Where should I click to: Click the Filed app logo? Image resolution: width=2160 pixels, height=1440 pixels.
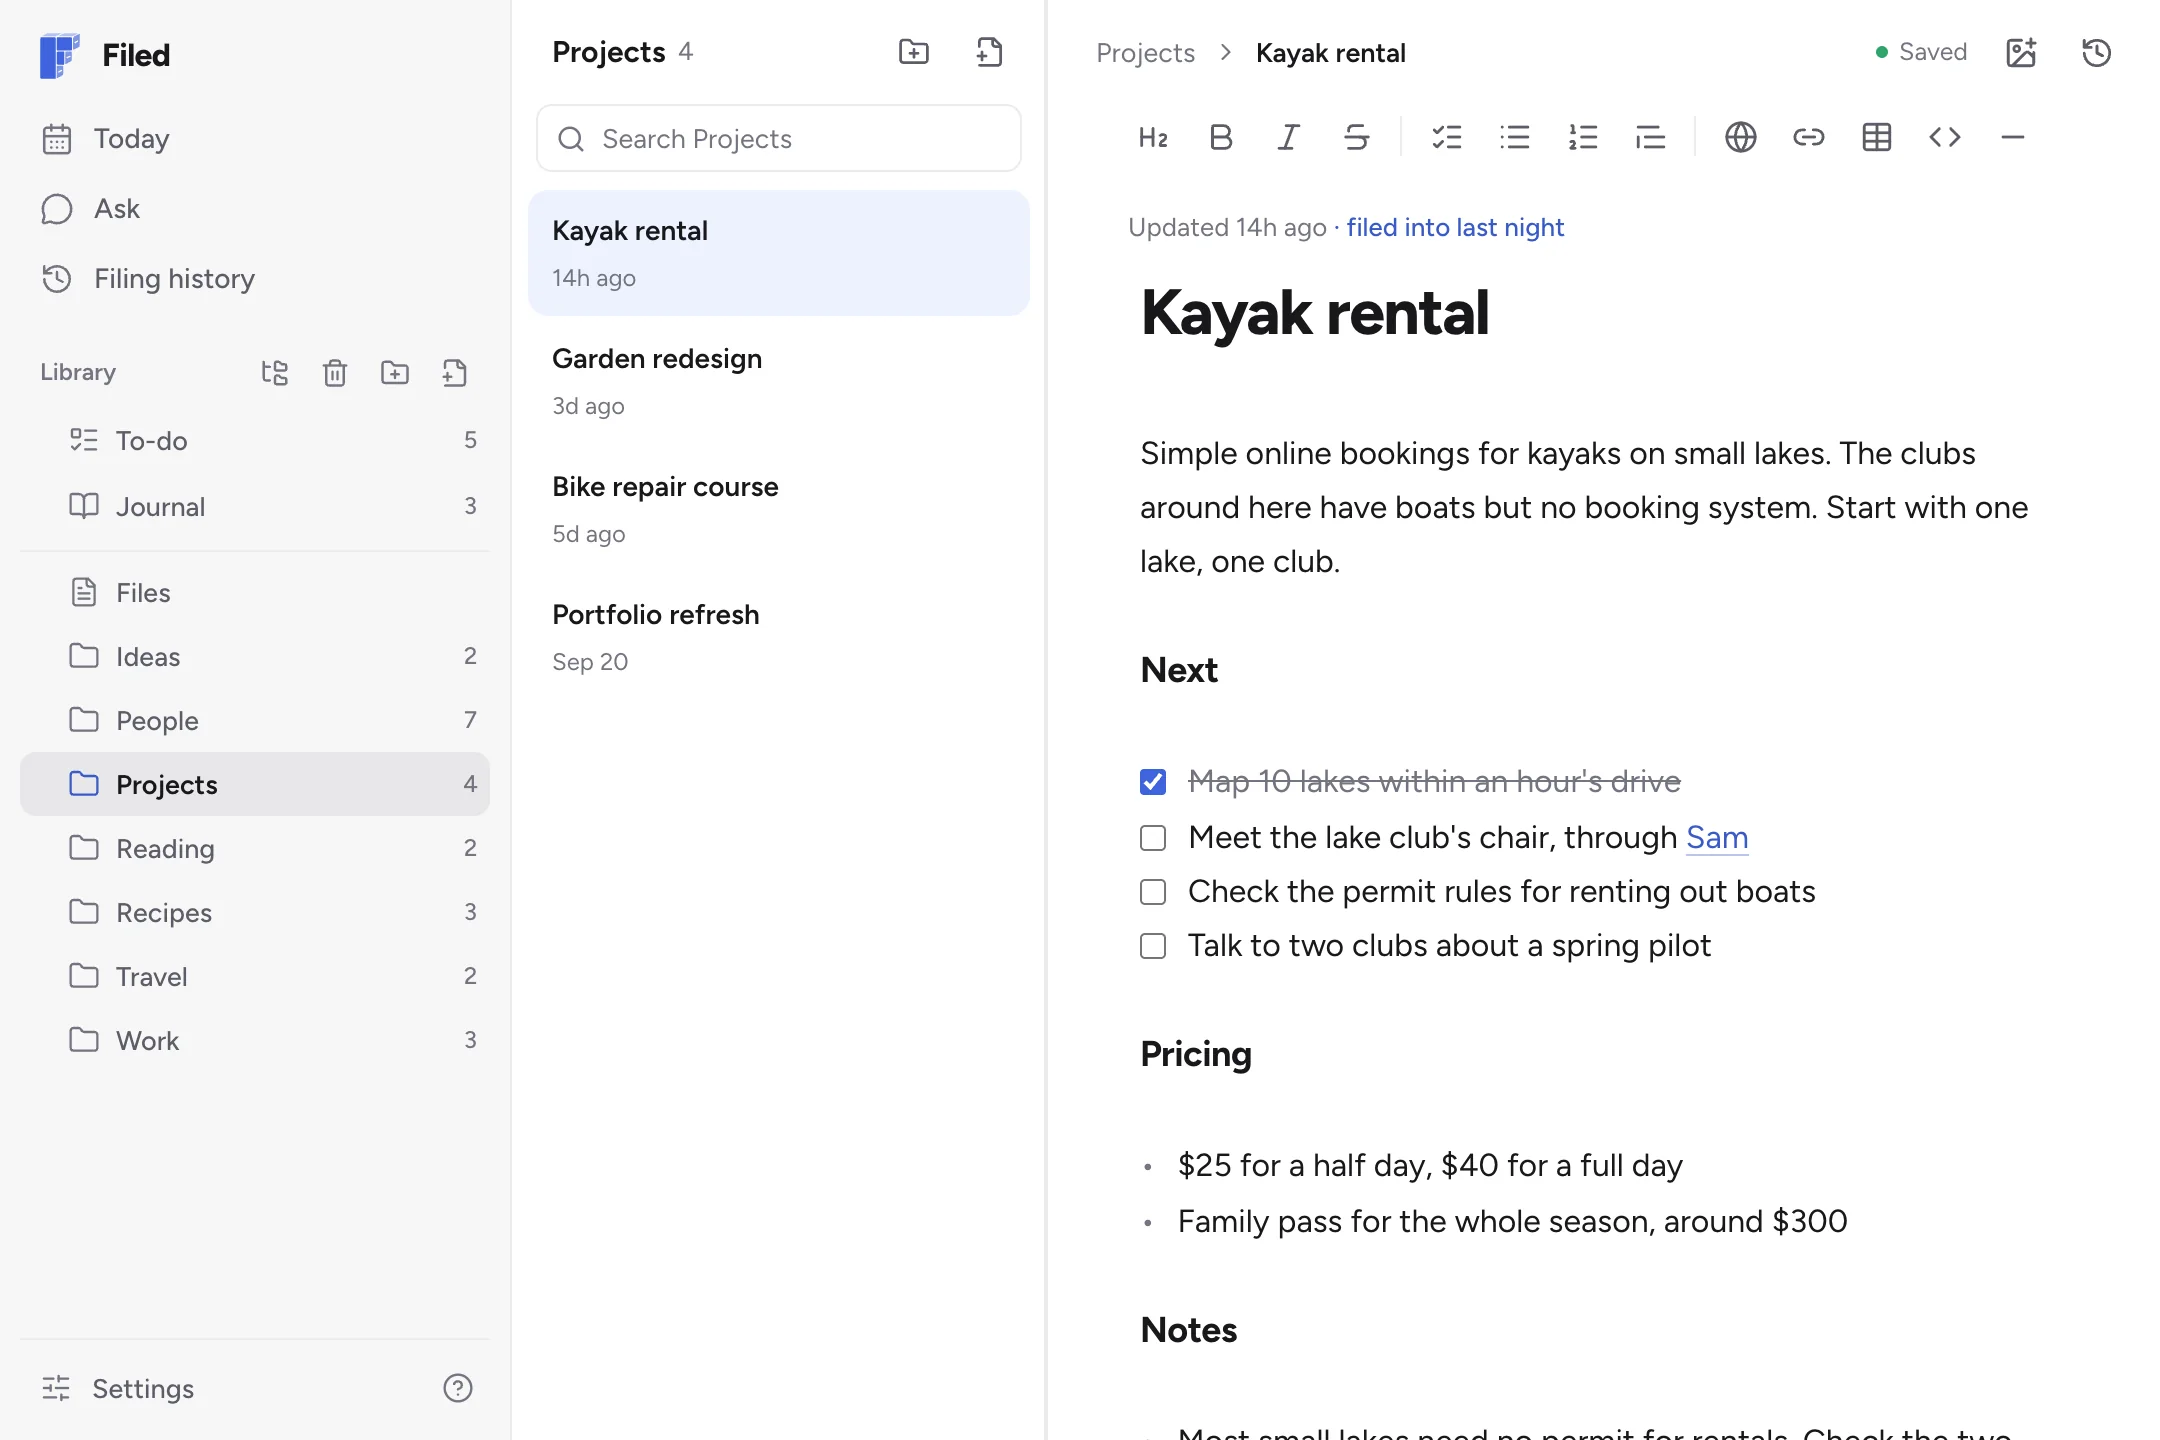[x=59, y=55]
